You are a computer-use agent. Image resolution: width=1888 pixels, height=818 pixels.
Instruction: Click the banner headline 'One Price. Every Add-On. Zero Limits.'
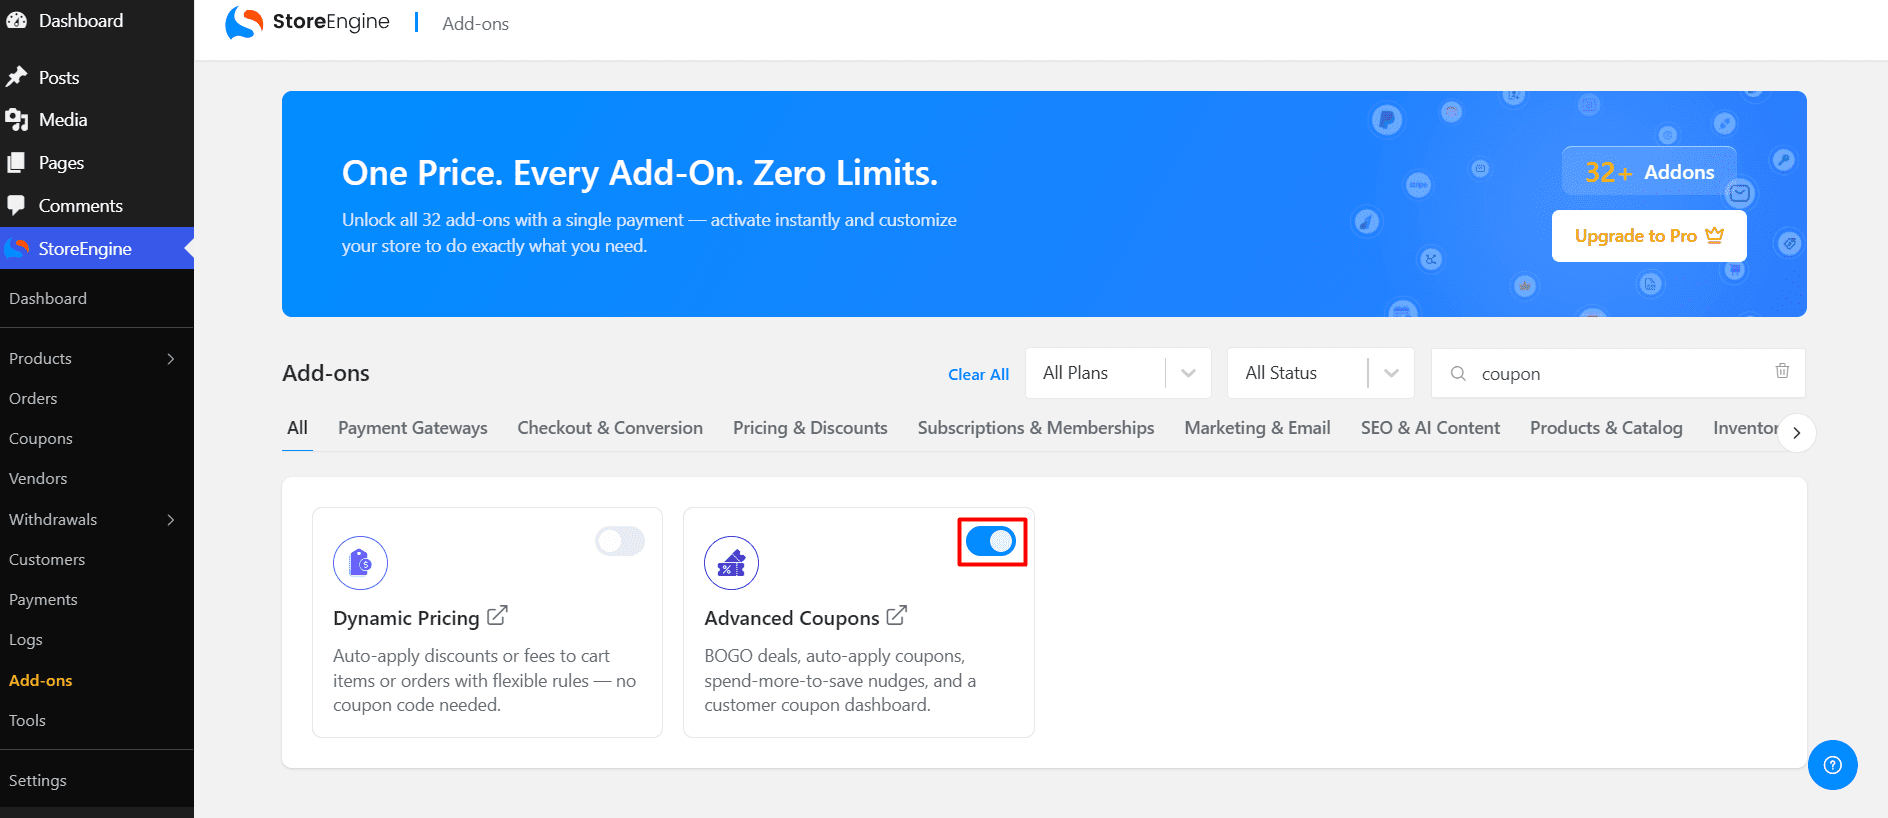[x=640, y=173]
